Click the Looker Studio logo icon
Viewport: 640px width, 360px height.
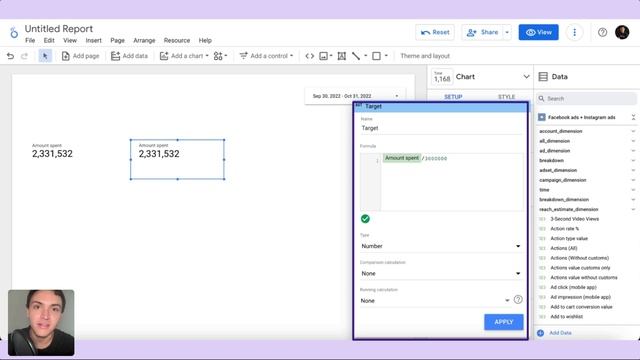click(x=14, y=33)
